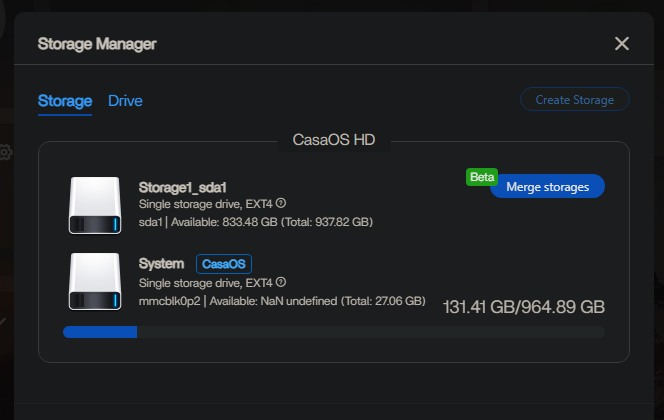Switch to the Storage tab
The image size is (664, 420).
point(65,101)
